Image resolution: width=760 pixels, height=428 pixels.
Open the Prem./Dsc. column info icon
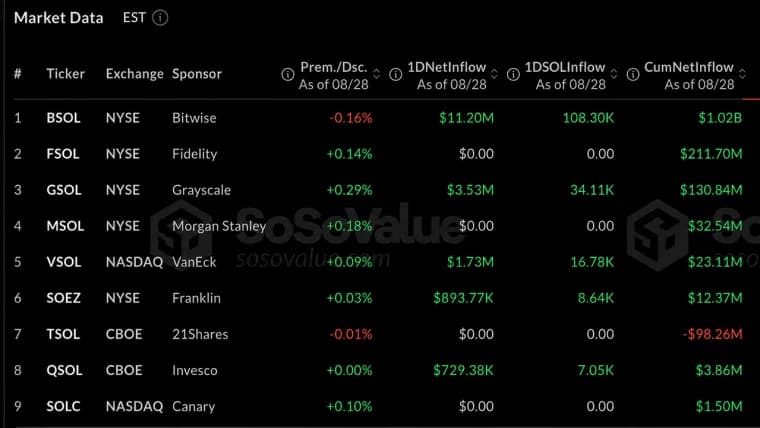[287, 74]
